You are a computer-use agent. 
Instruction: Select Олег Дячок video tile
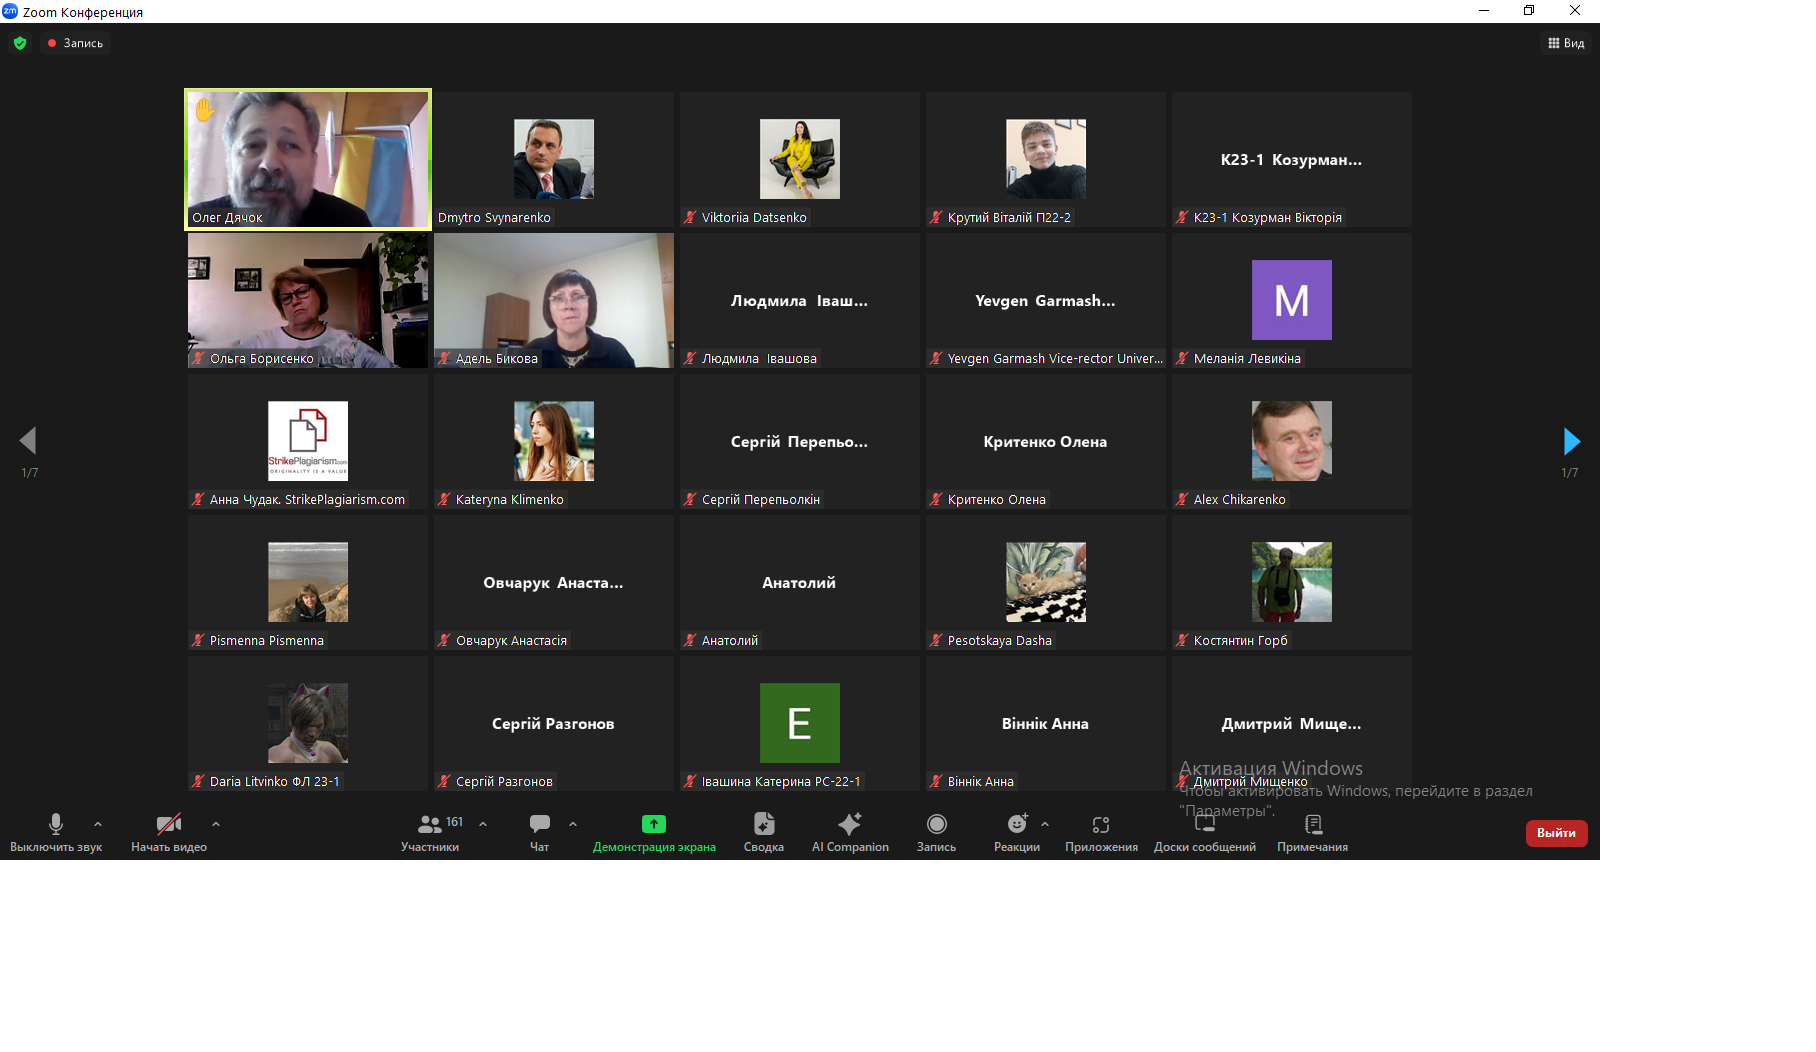click(x=308, y=160)
